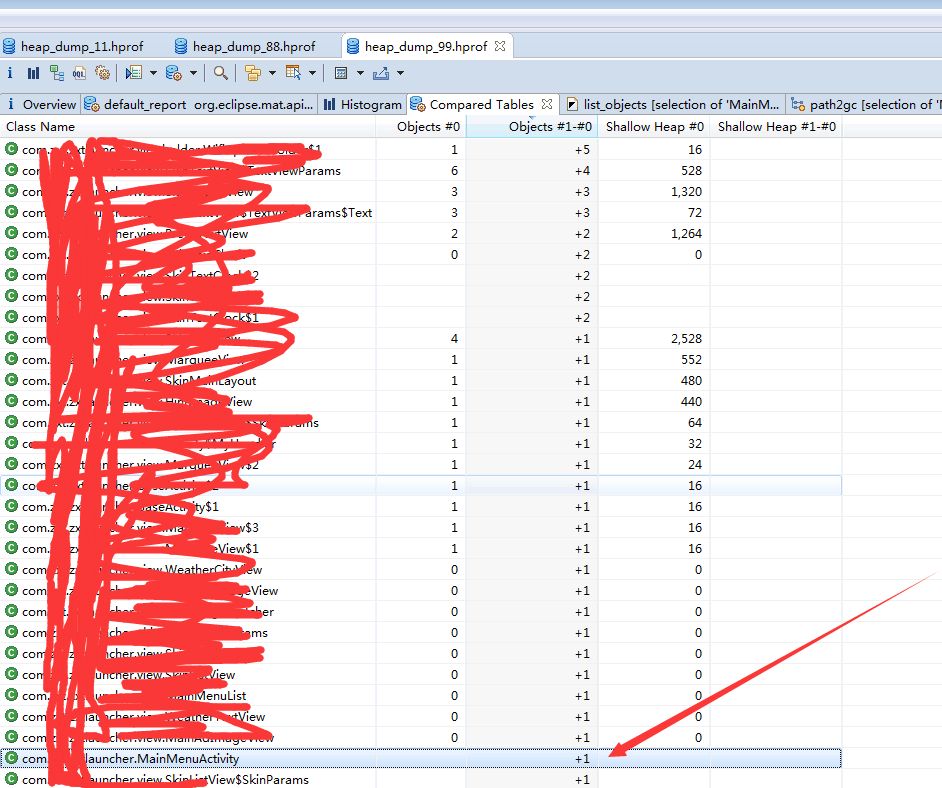Click the Objects #0 cell showing 6
Viewport: 942px width, 788px height.
(x=454, y=171)
